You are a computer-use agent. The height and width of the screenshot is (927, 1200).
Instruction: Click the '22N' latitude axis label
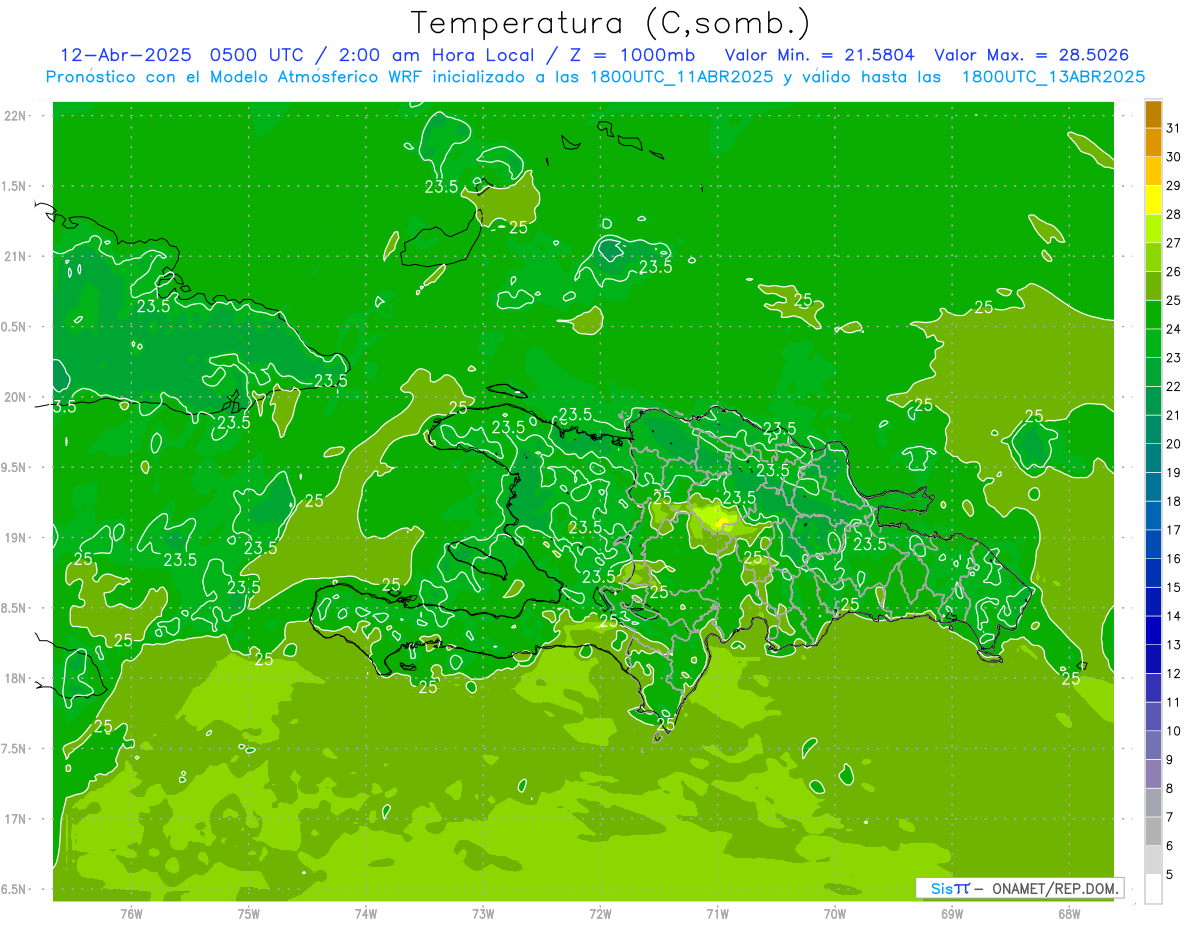17,115
